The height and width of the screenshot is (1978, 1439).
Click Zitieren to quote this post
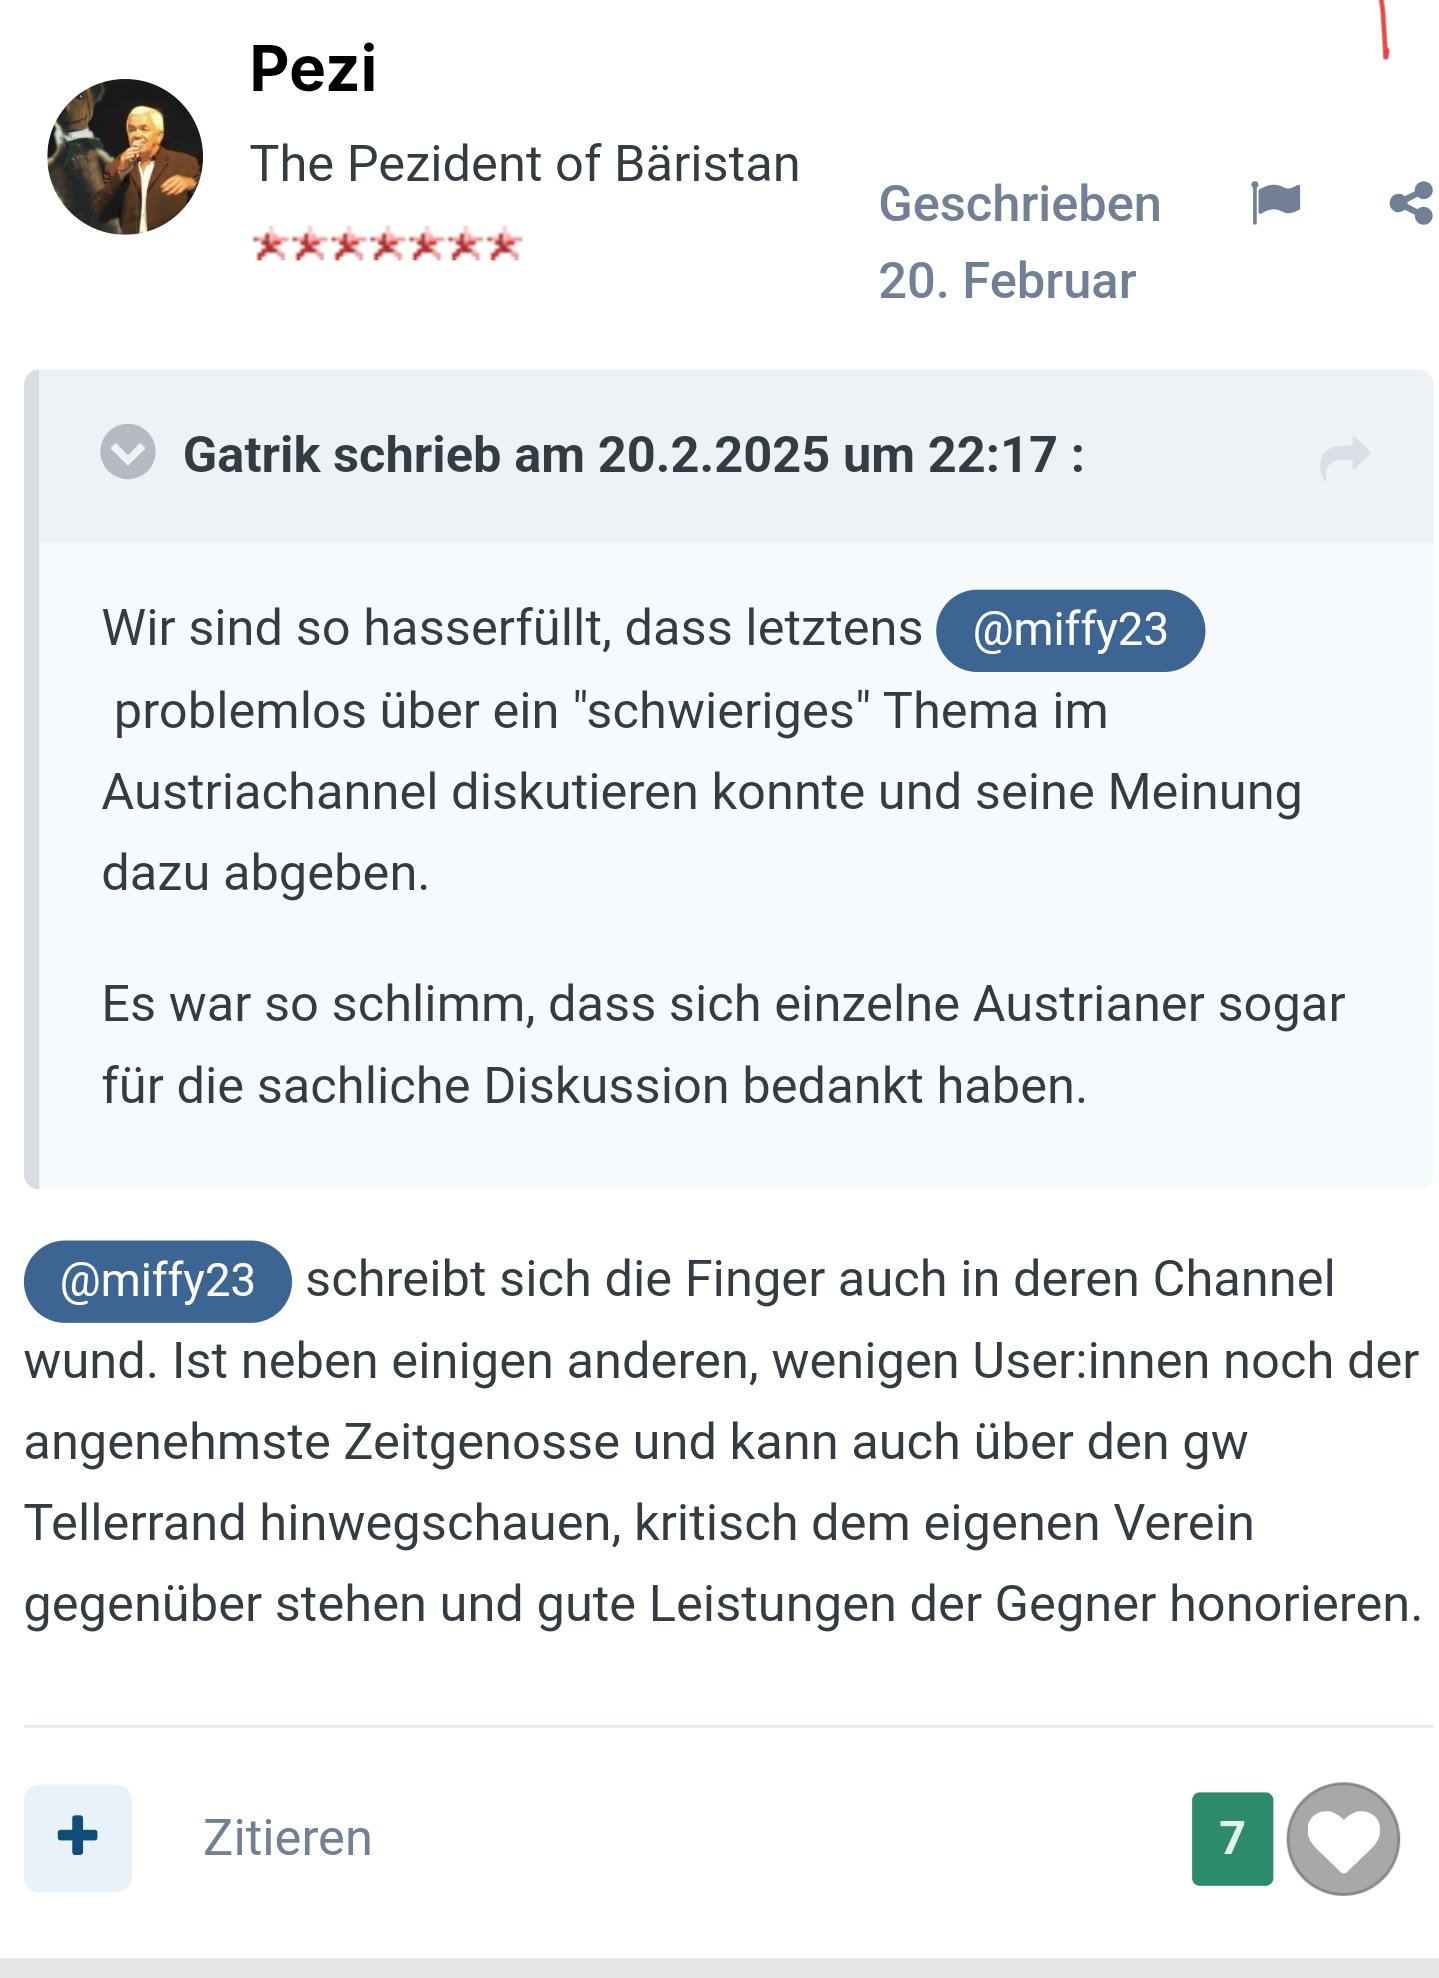coord(288,1838)
